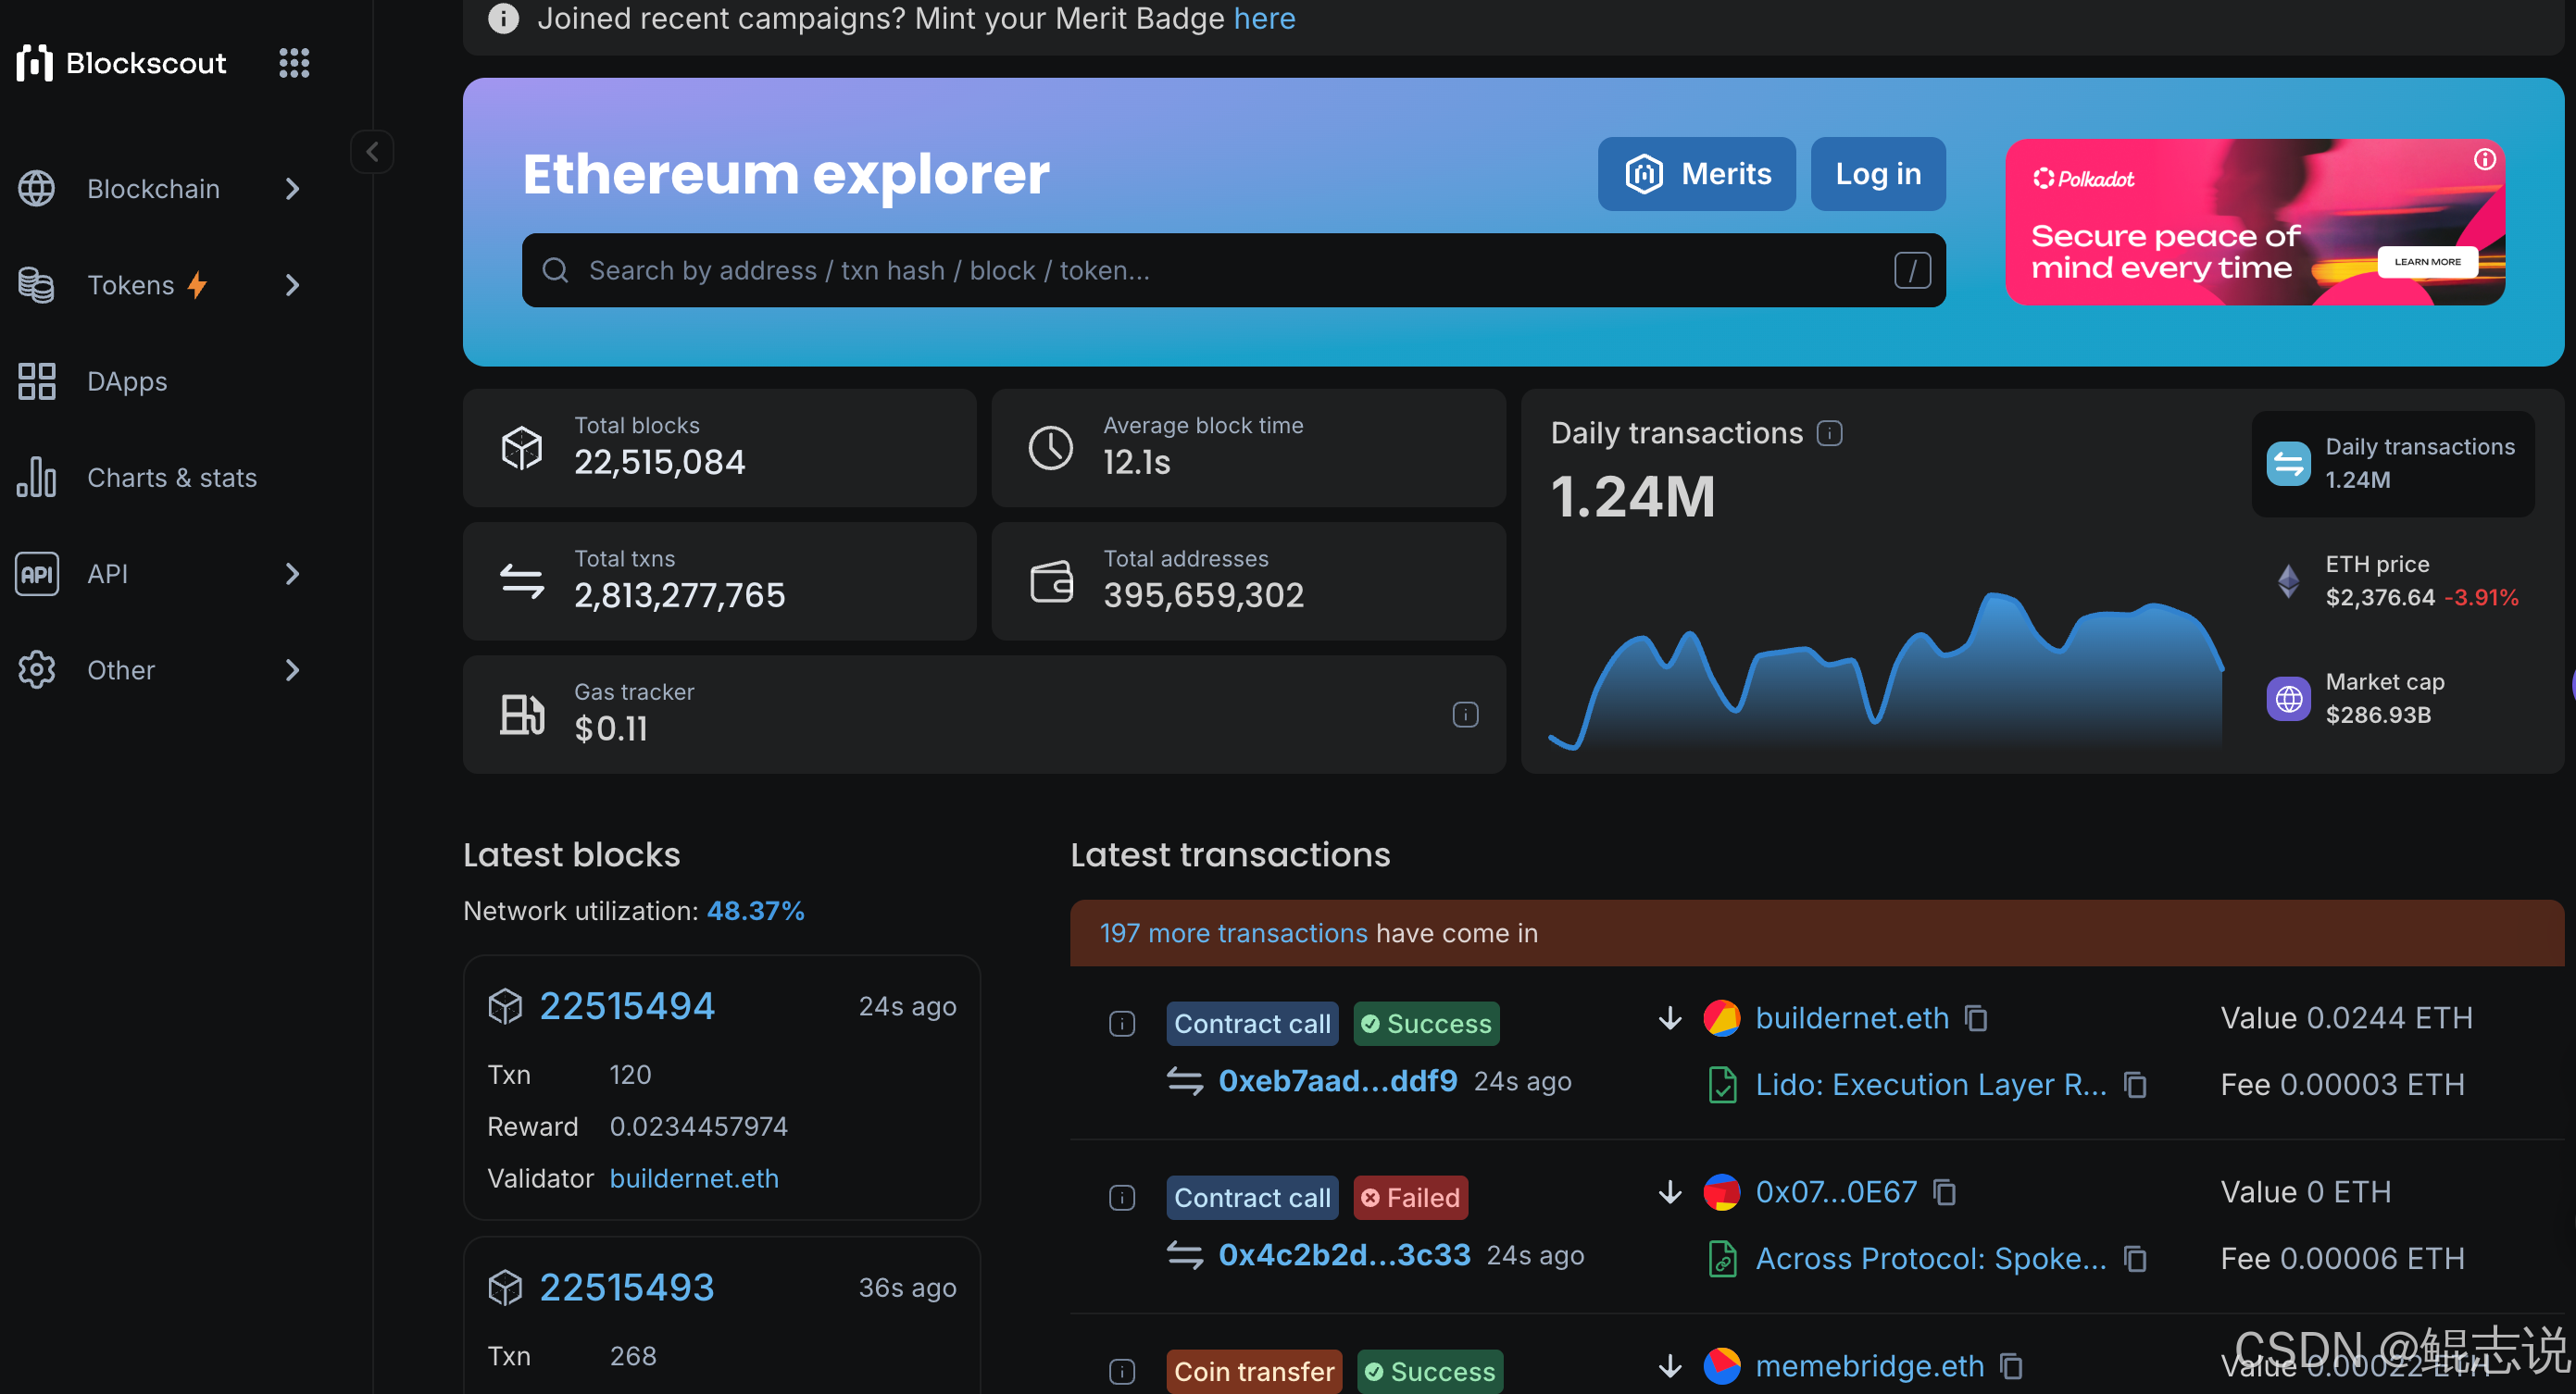Open the DApps section
Image resolution: width=2576 pixels, height=1394 pixels.
tap(127, 382)
